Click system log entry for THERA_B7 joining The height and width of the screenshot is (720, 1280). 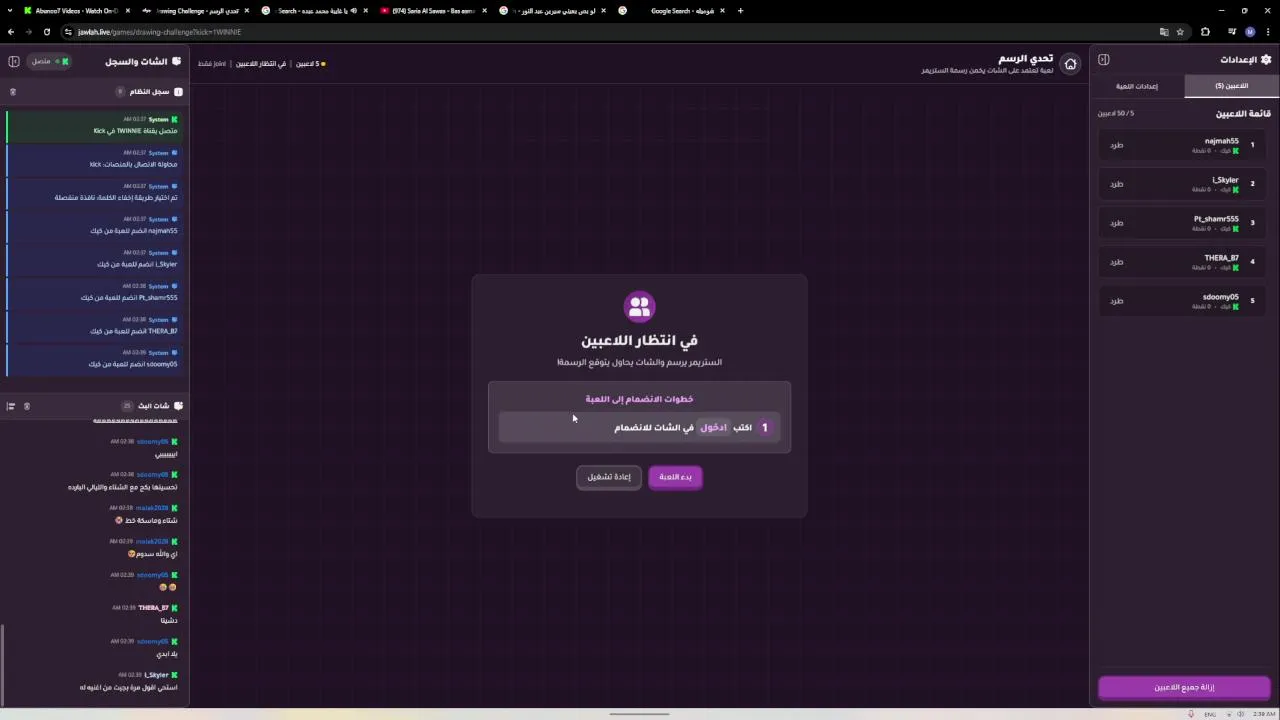pos(93,326)
